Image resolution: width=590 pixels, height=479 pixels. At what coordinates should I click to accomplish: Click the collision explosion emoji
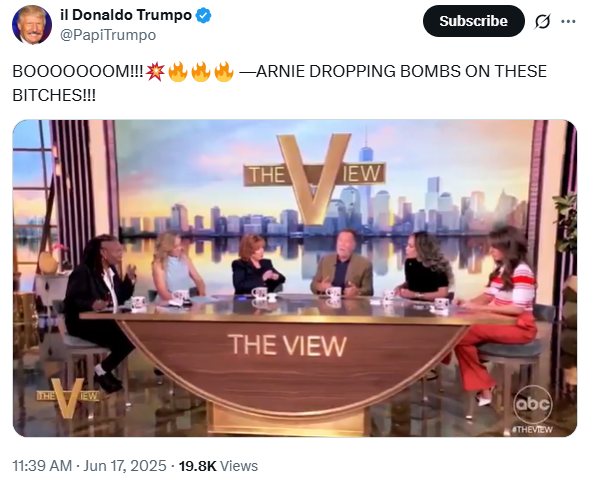pos(155,71)
